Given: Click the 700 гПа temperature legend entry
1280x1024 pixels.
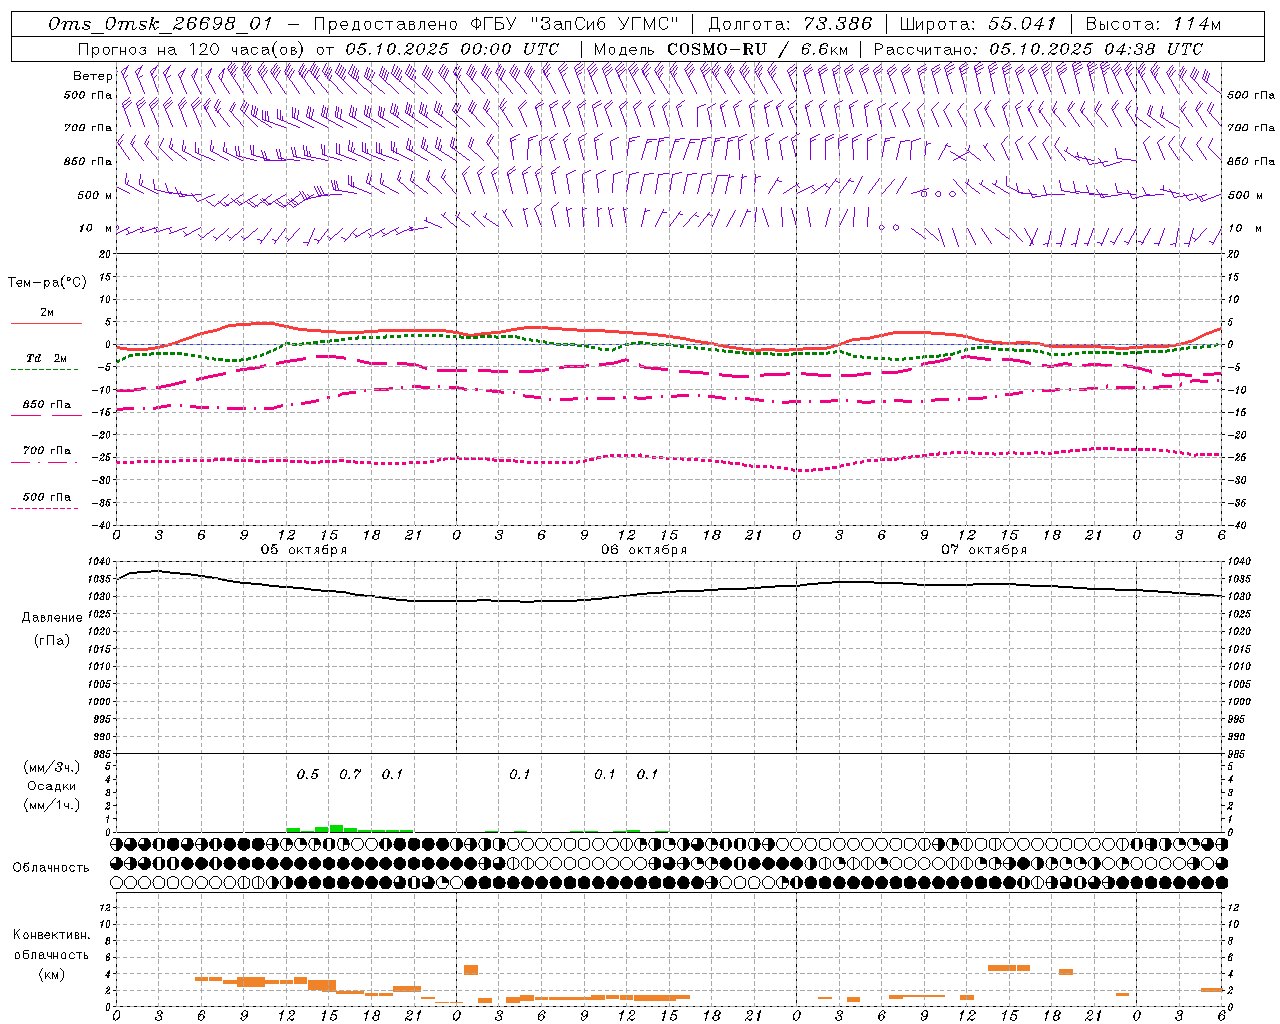Looking at the screenshot, I should tap(47, 451).
